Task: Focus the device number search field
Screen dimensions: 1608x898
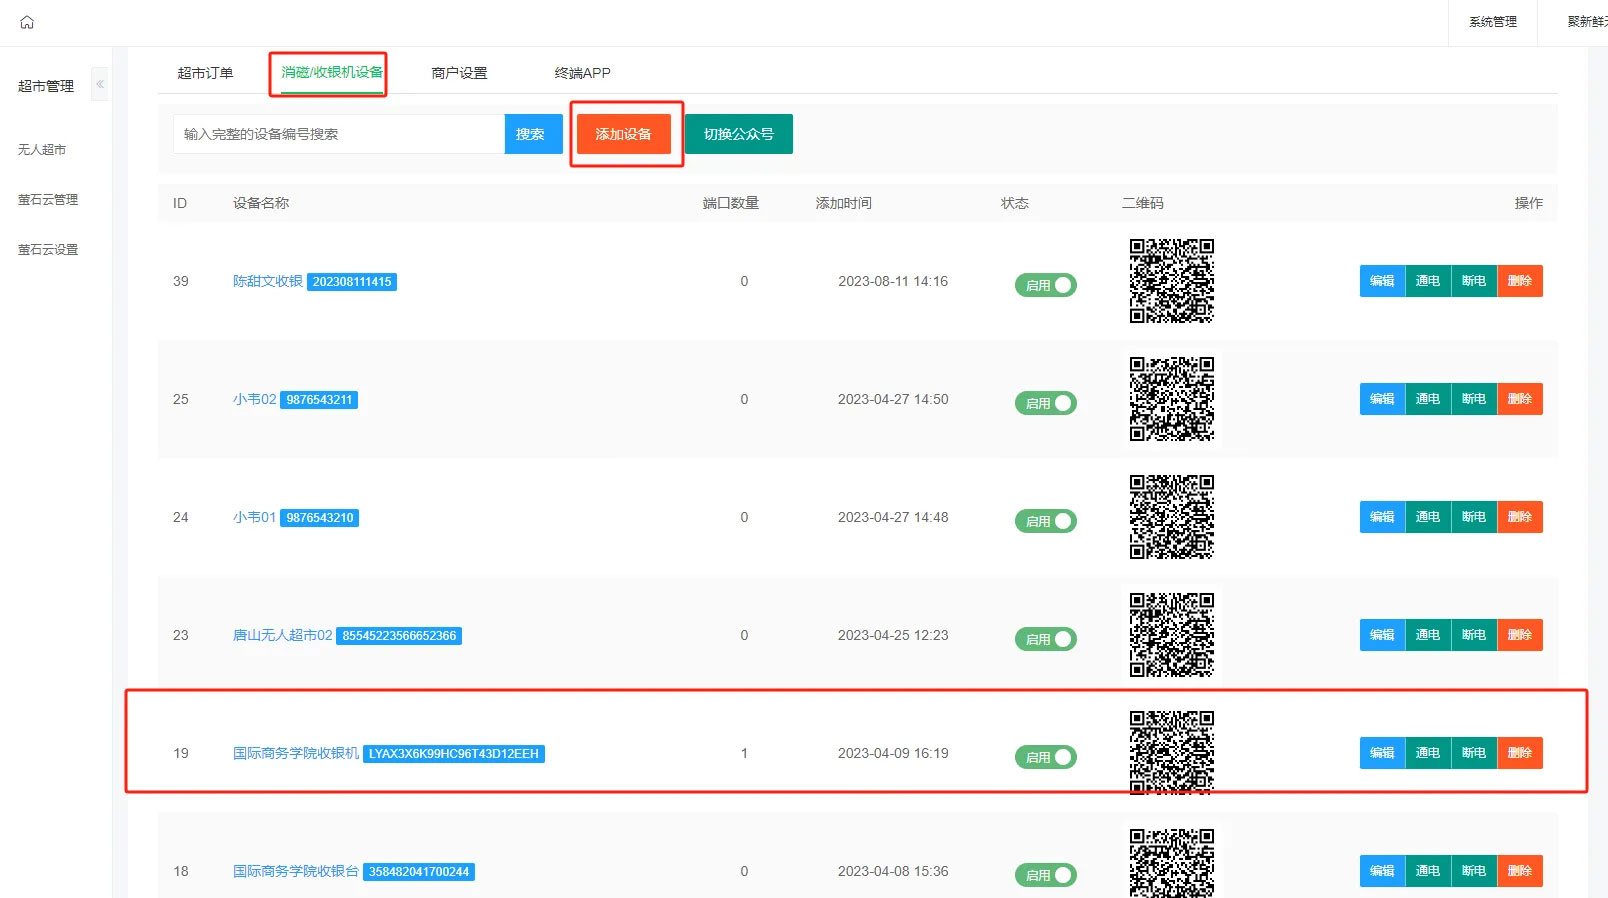Action: [x=339, y=134]
